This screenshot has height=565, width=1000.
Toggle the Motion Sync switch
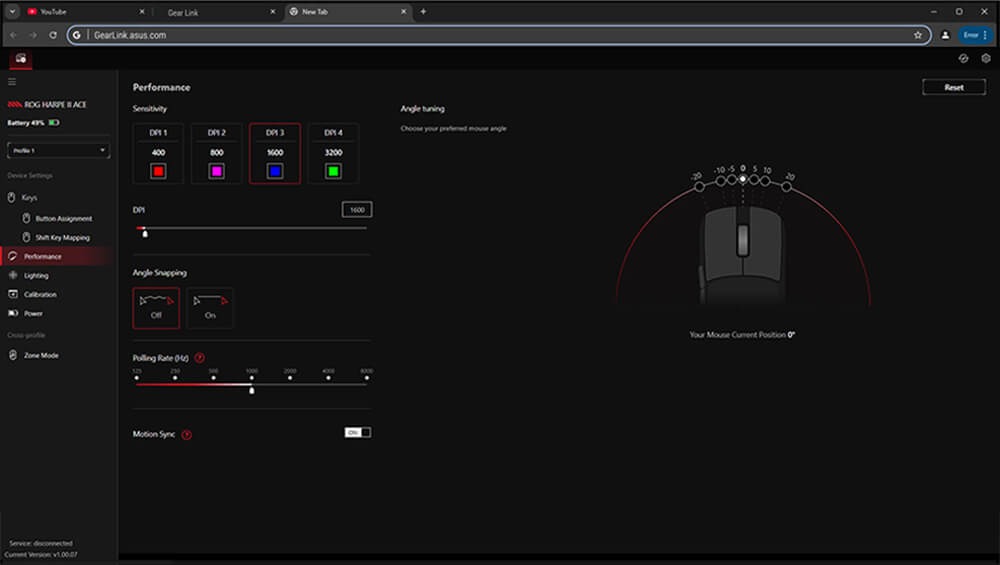click(x=357, y=432)
